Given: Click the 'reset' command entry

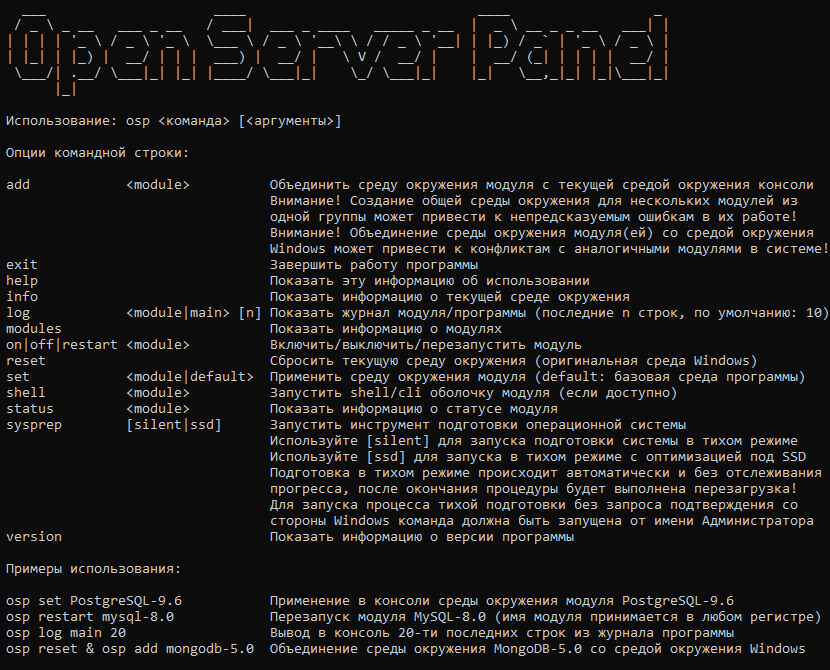Looking at the screenshot, I should [x=26, y=361].
